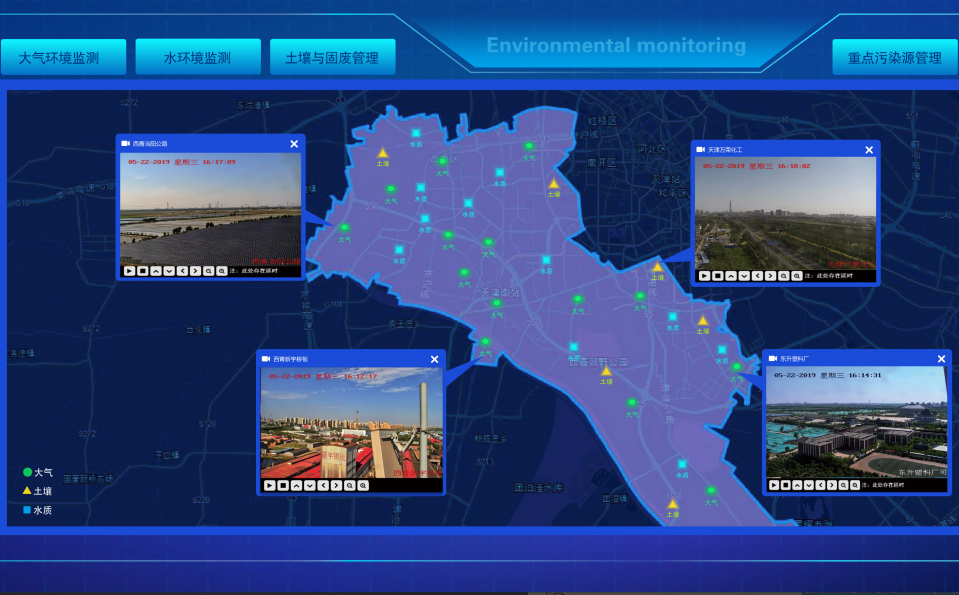Screen dimensions: 959x595
Task: Click the 西青新宇标板 video thumbnail
Action: click(351, 422)
